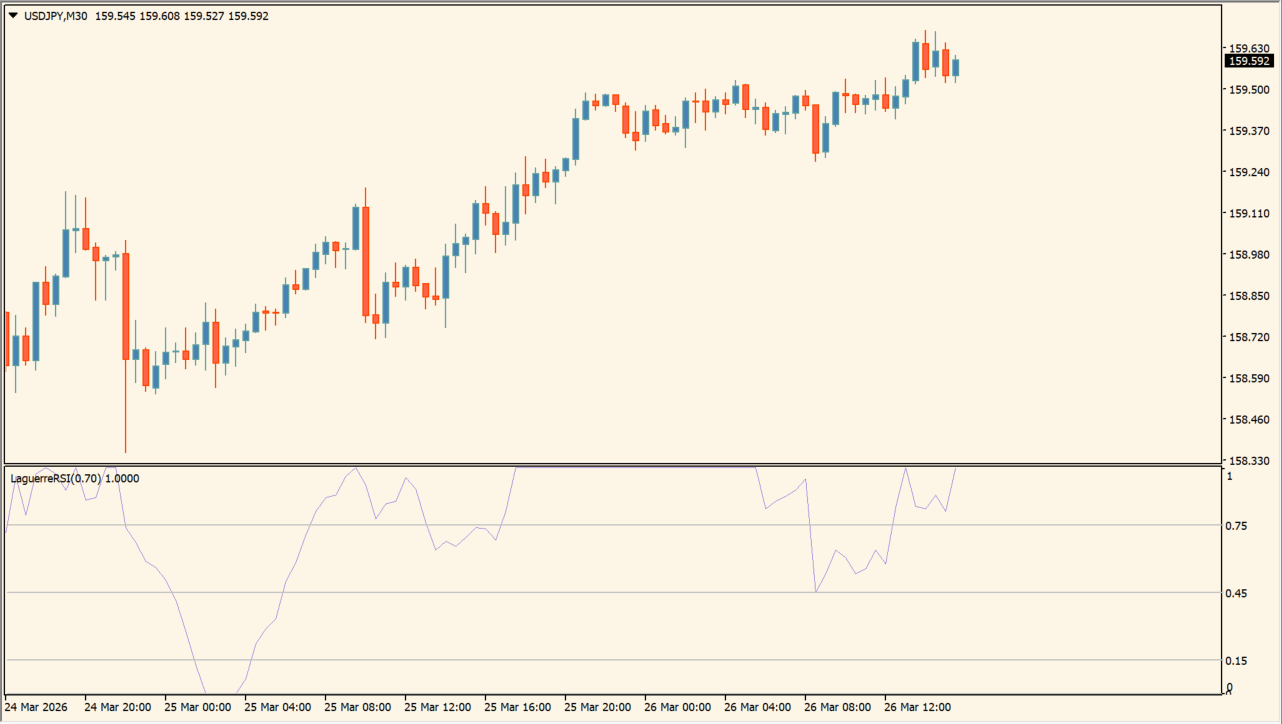Click the tall red candle near 25 Mar 08:00
The width and height of the screenshot is (1282, 724).
pos(365,261)
